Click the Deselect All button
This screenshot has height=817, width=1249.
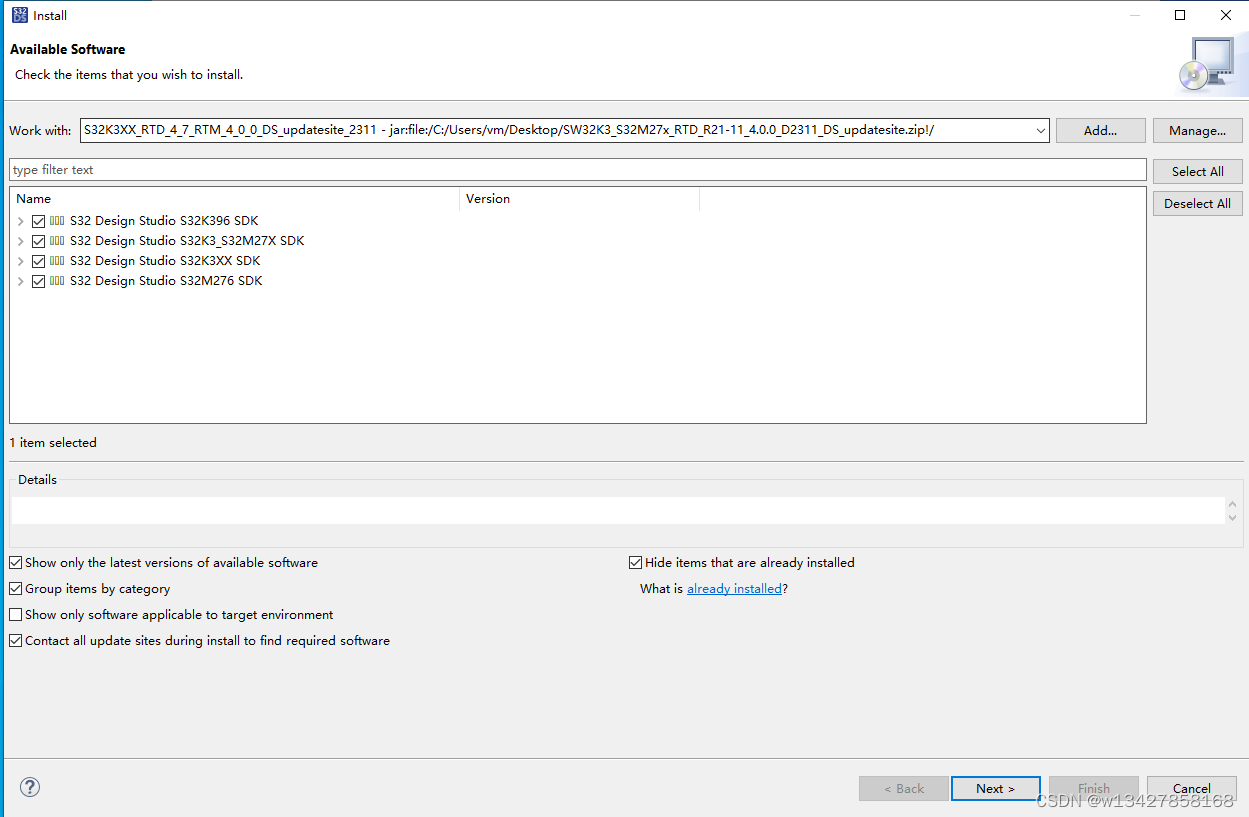click(x=1197, y=203)
